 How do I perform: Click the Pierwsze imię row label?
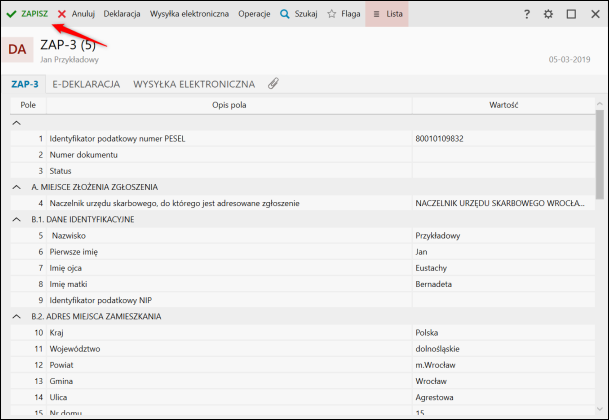pos(73,252)
